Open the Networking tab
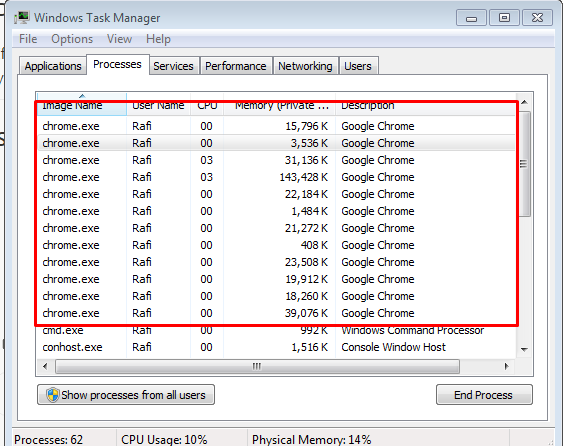563x446 pixels. pyautogui.click(x=305, y=66)
